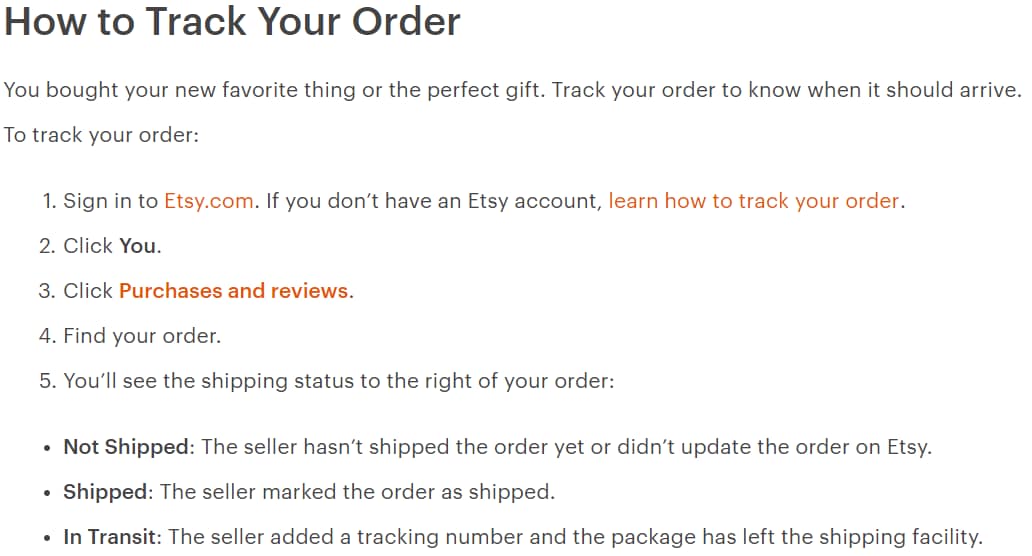Click the 'You bought your new favorite thing' paragraph
The width and height of the screenshot is (1032, 556).
point(512,89)
